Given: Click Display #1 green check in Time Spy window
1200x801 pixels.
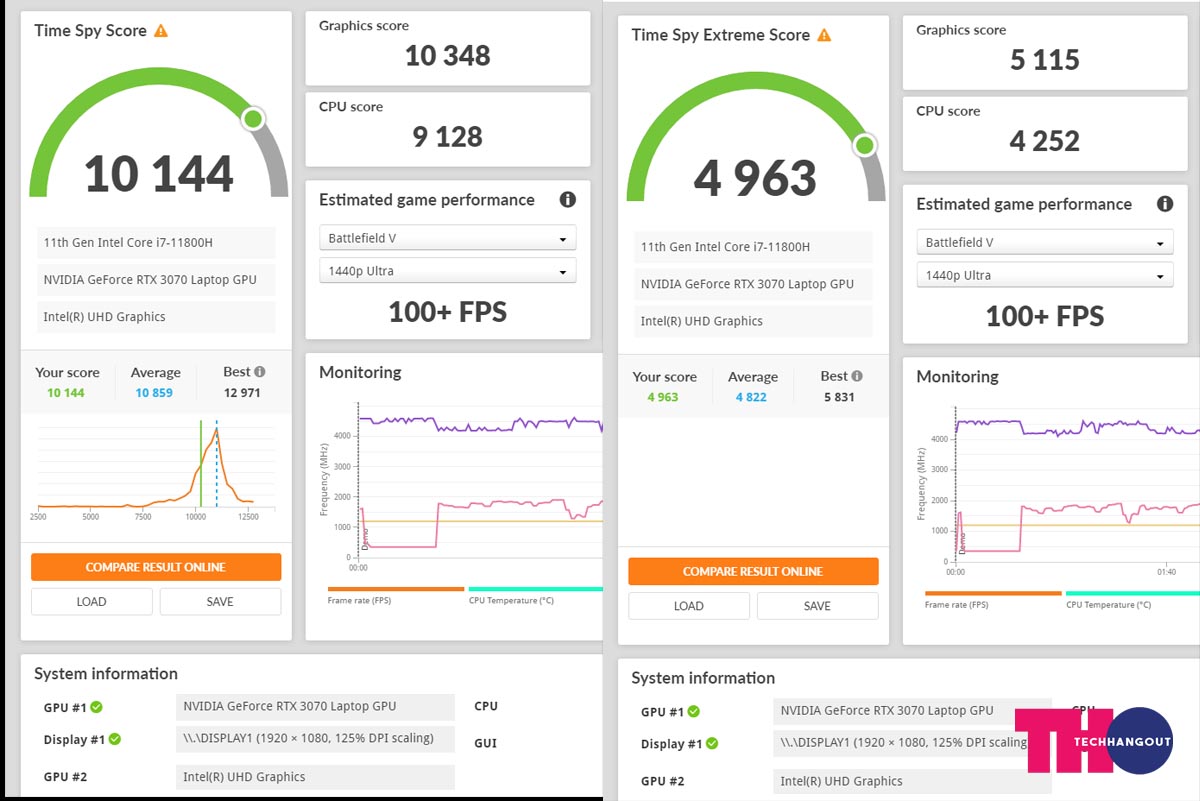Looking at the screenshot, I should tap(115, 739).
